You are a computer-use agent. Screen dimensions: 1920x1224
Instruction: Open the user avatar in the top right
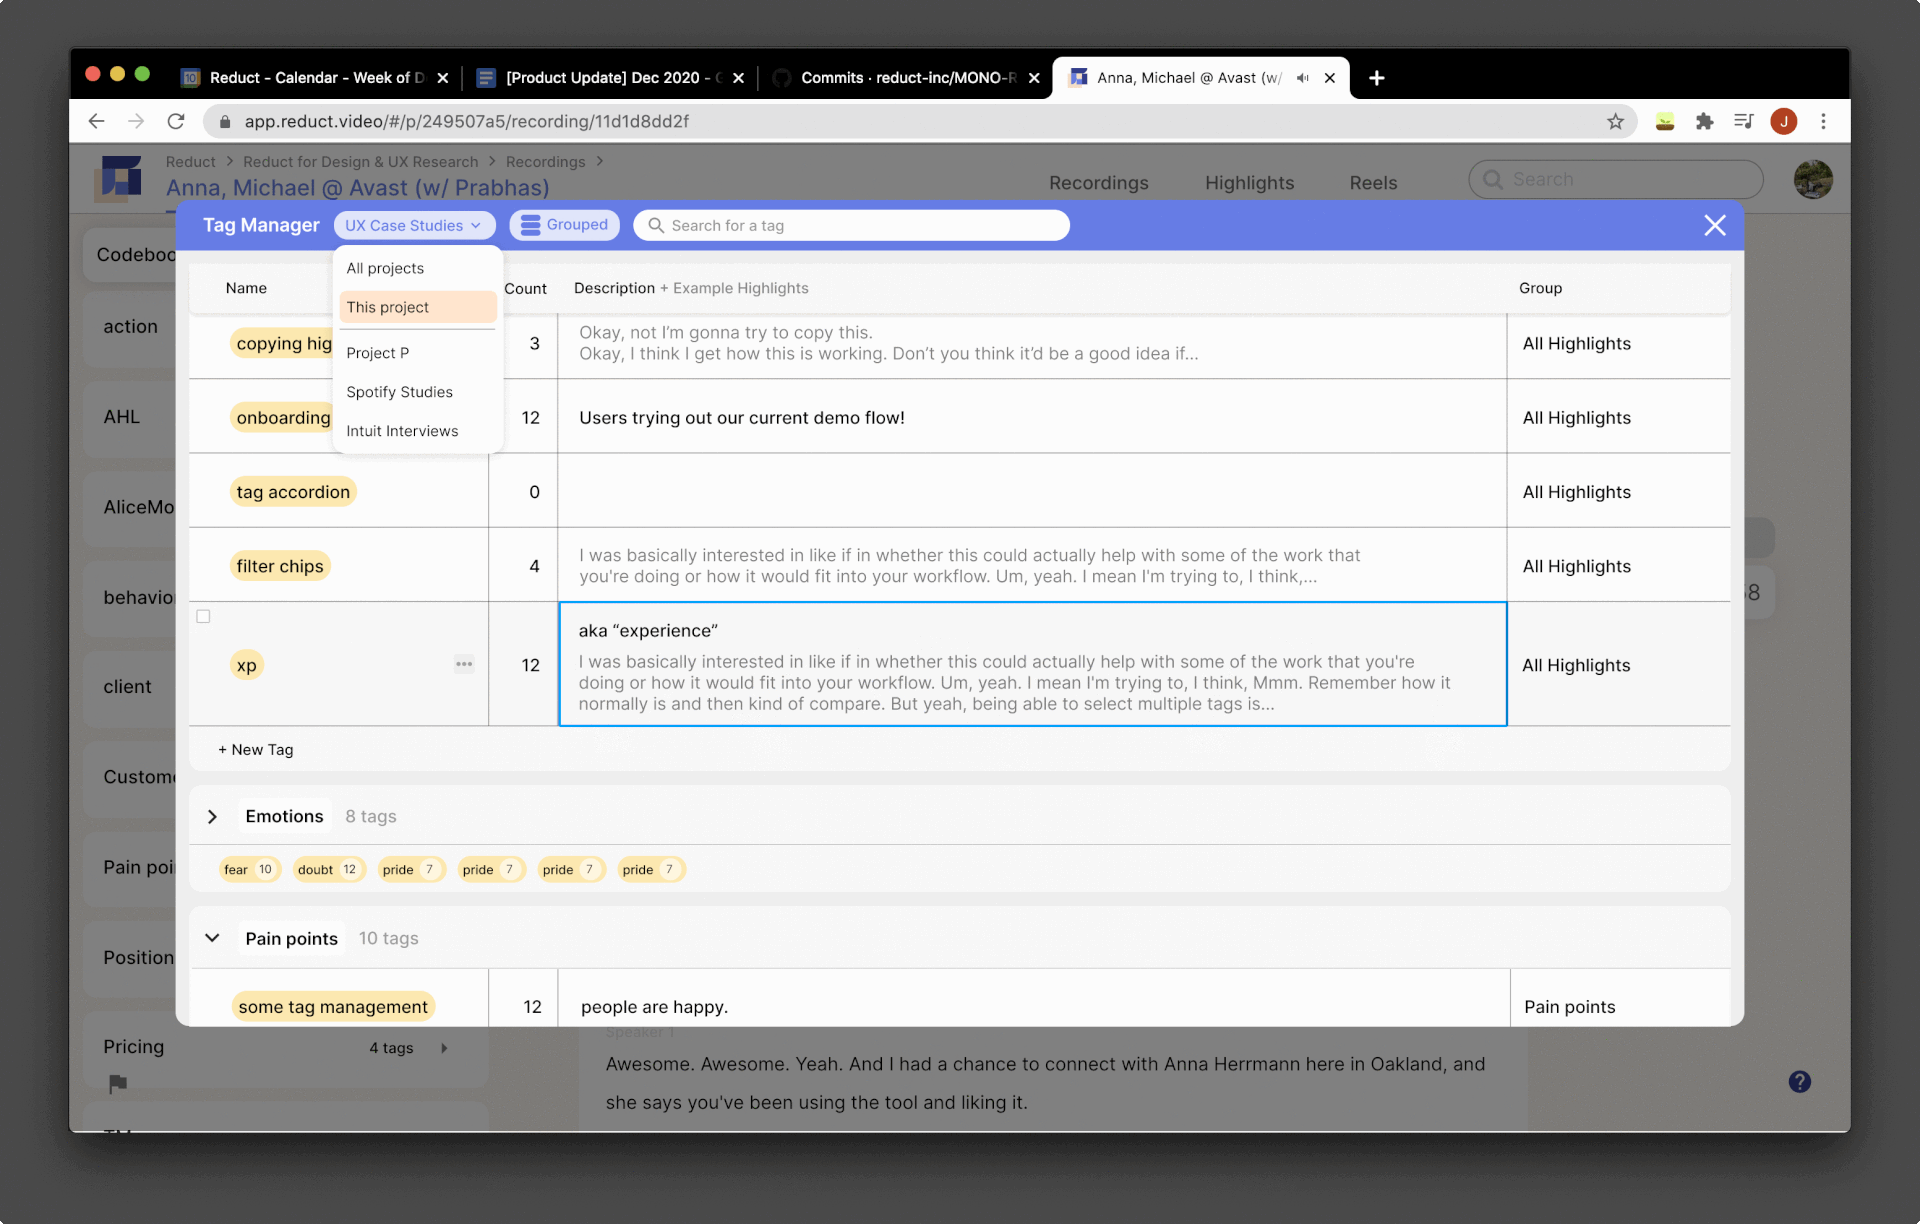pos(1812,180)
